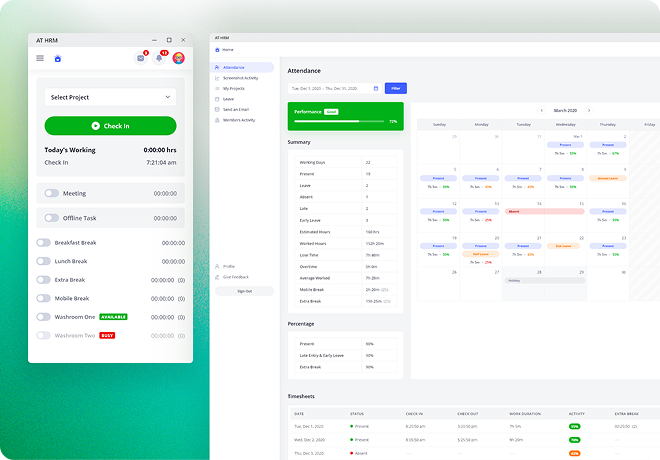
Task: Click the BUSY badge next to Washroom Two
Action: click(x=107, y=335)
